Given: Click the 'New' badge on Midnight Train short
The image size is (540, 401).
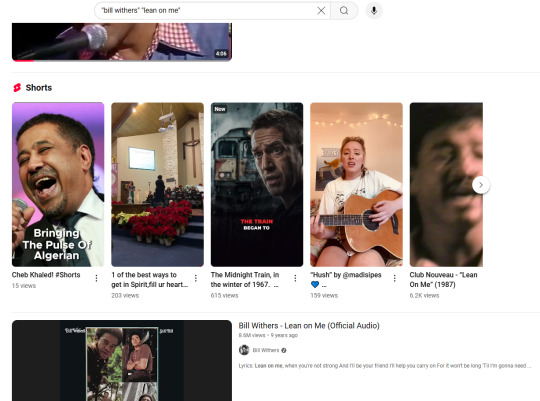Looking at the screenshot, I should 220,109.
